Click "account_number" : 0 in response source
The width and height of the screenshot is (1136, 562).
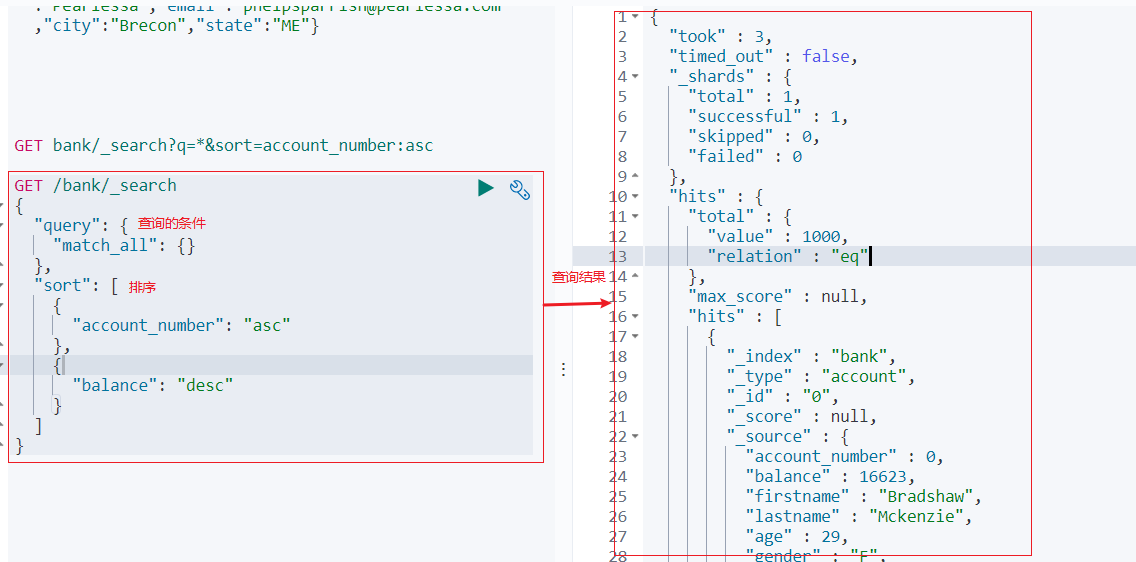click(x=843, y=456)
